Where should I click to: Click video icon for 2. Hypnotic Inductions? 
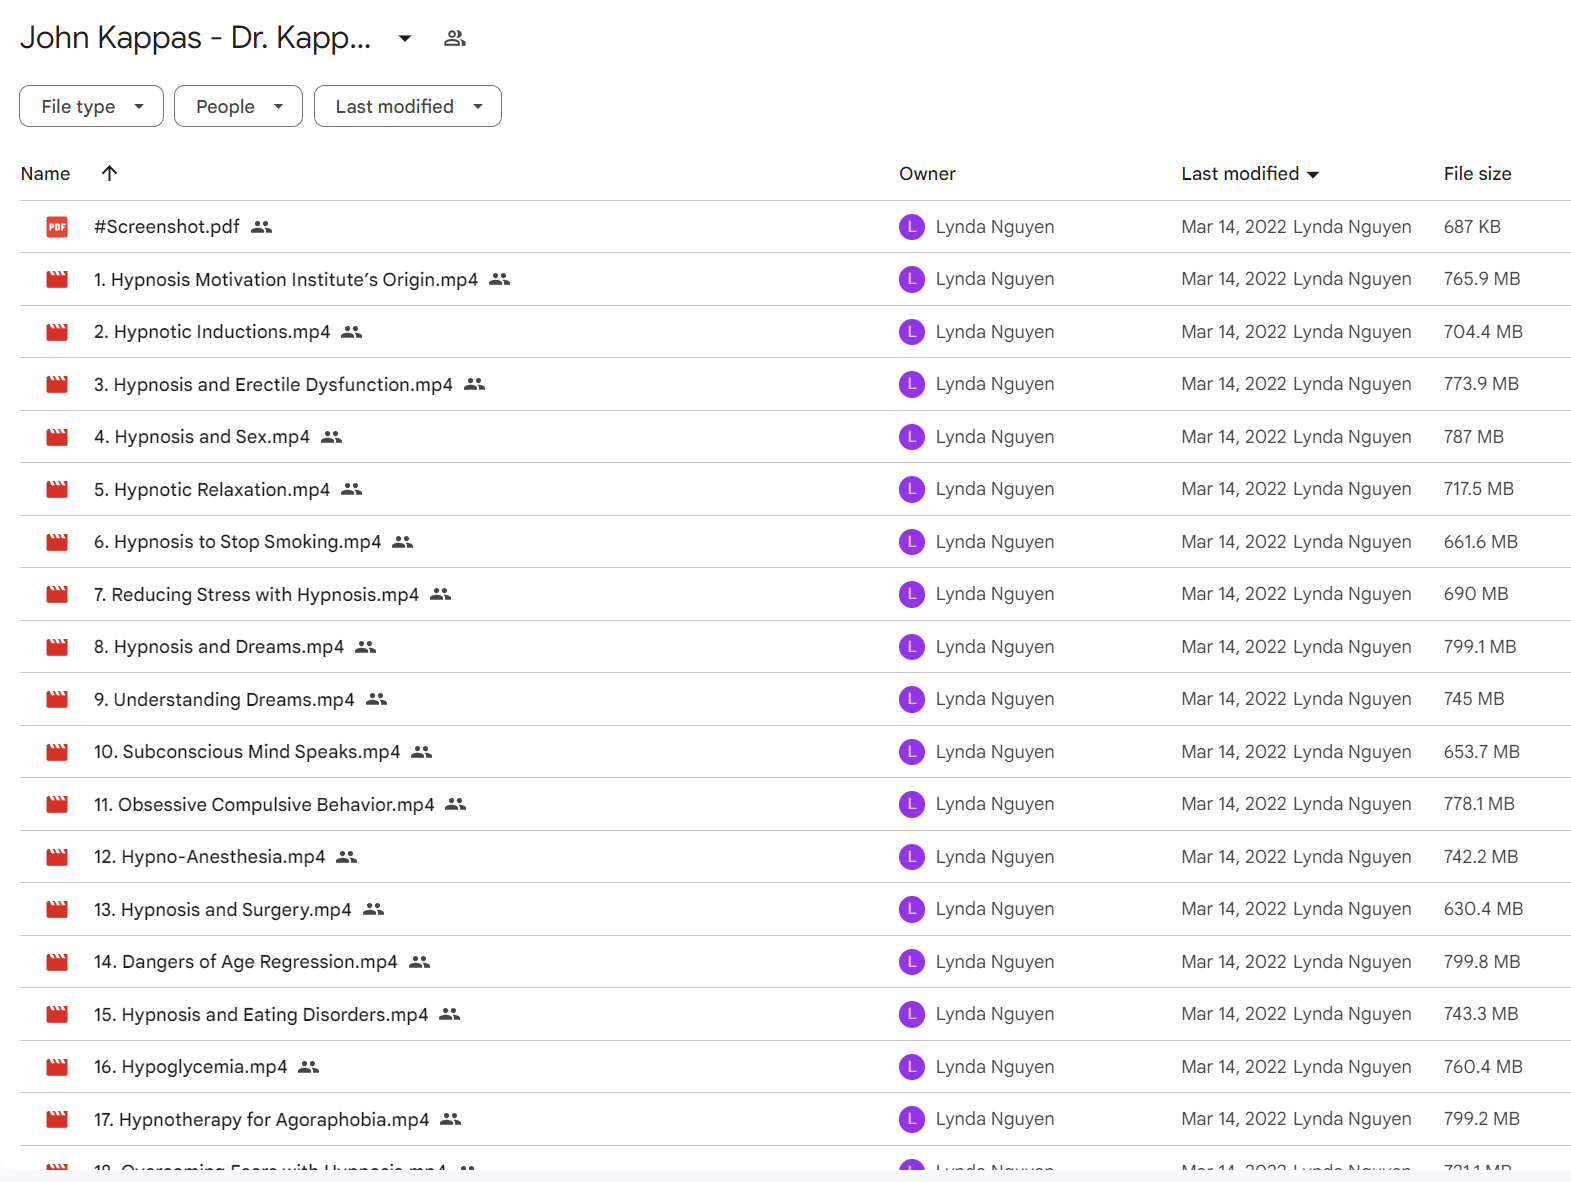57,332
